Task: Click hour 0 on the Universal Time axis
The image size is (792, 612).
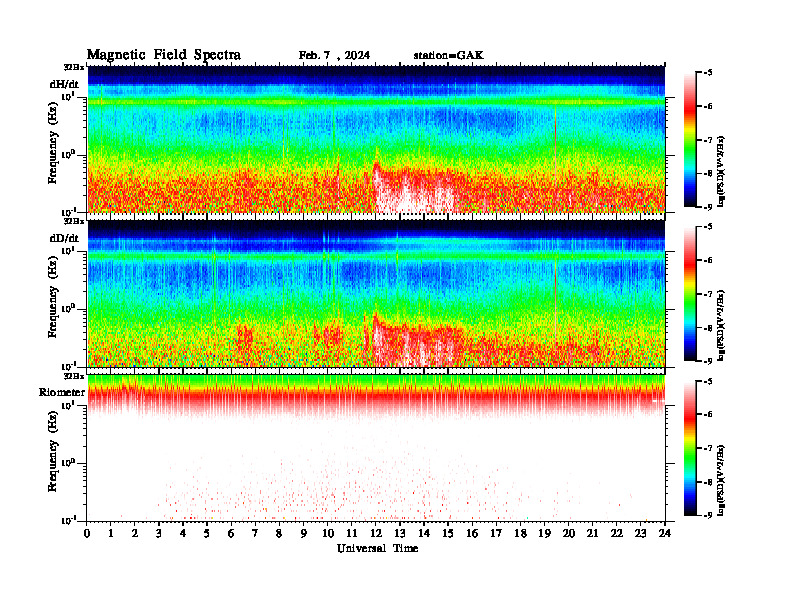Action: pyautogui.click(x=87, y=533)
